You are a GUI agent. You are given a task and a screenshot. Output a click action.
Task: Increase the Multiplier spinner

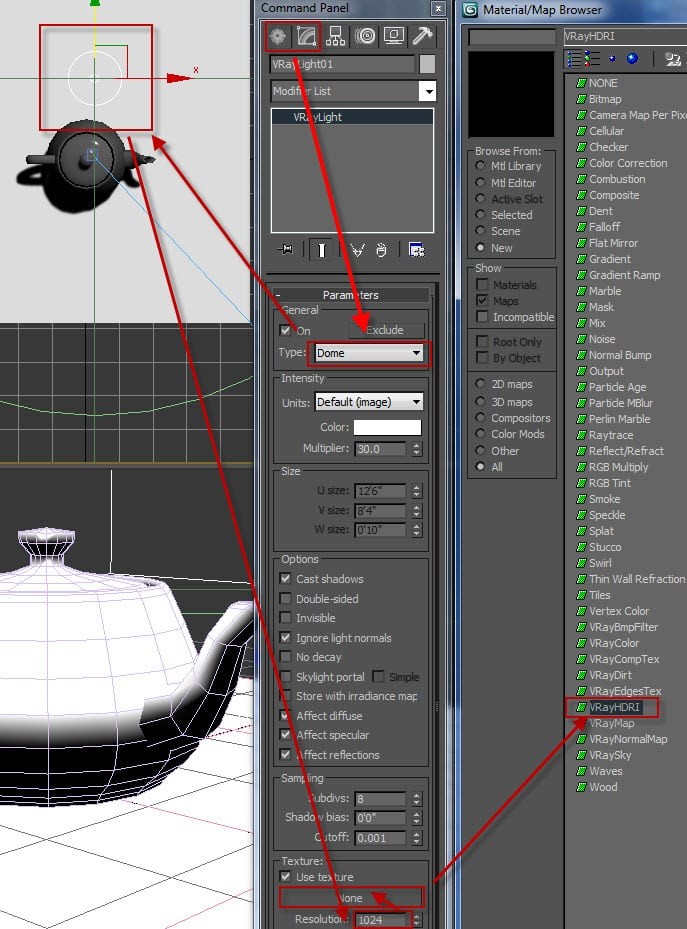(417, 445)
